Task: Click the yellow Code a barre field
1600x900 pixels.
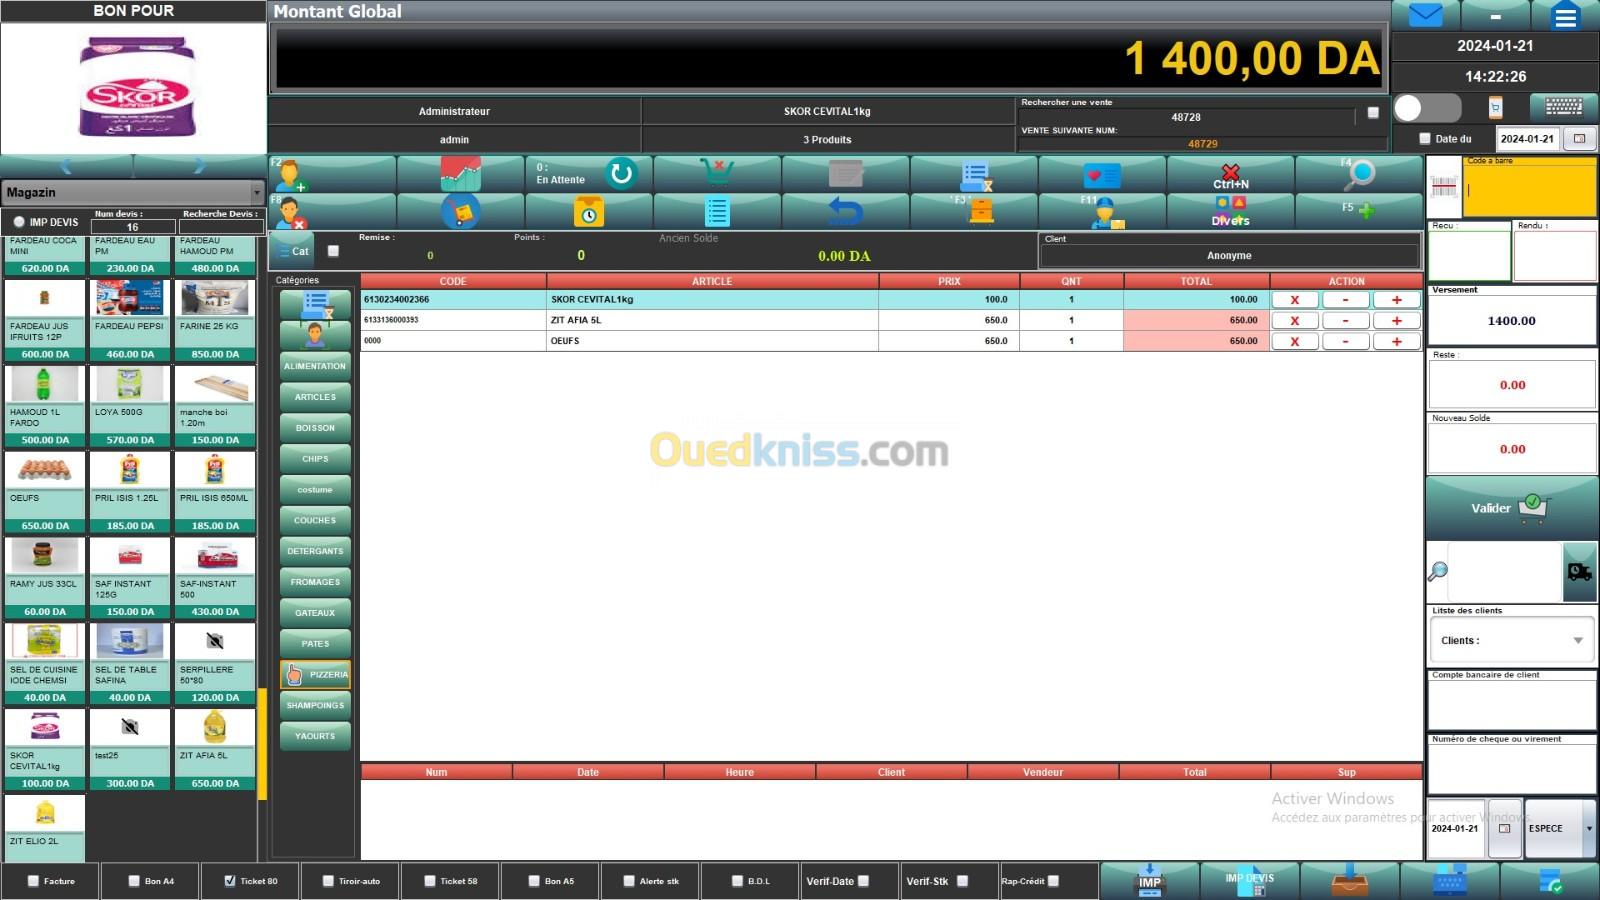Action: point(1529,188)
